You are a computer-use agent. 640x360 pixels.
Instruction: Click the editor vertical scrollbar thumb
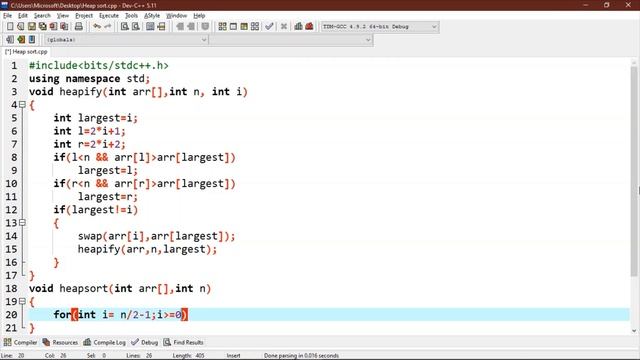point(633,171)
